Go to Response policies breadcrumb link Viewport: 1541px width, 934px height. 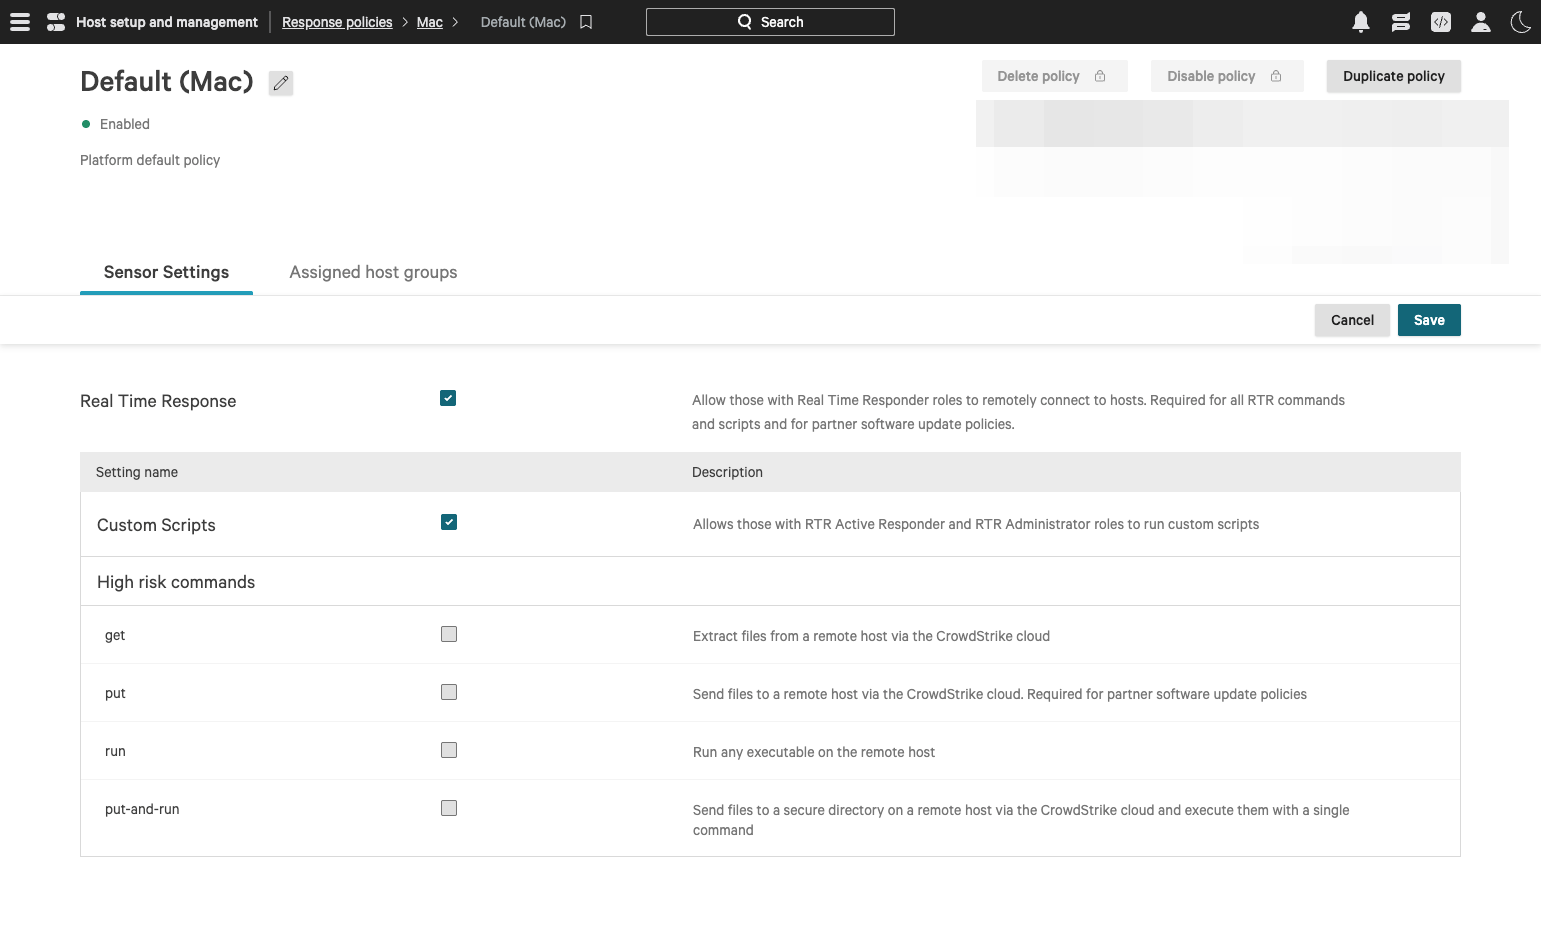click(x=337, y=22)
